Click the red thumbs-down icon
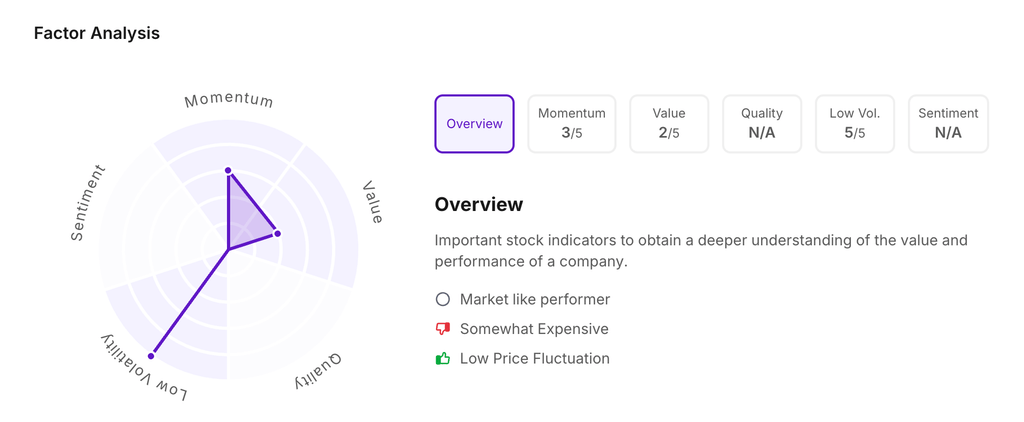1024x422 pixels. [x=443, y=329]
